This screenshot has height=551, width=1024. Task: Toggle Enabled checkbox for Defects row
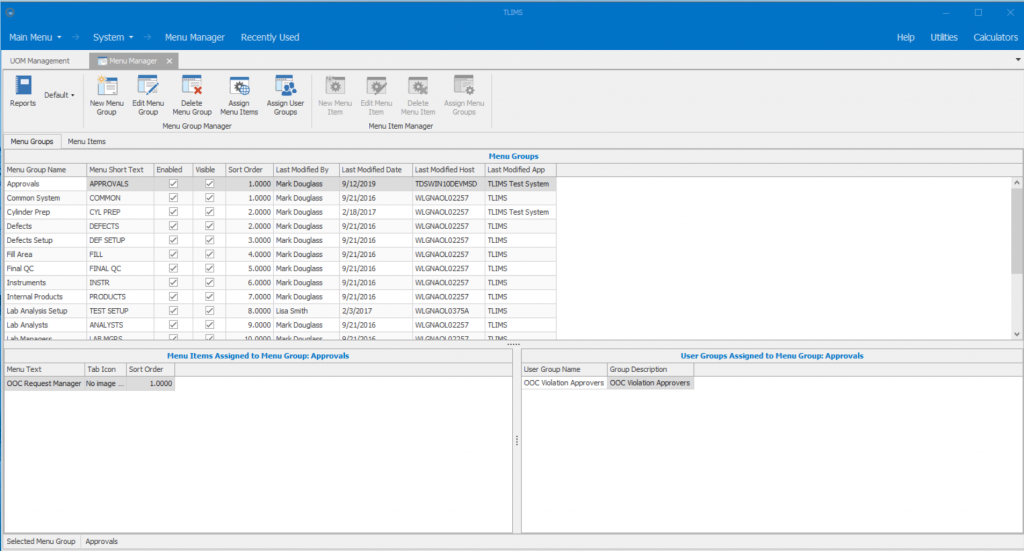pyautogui.click(x=173, y=226)
